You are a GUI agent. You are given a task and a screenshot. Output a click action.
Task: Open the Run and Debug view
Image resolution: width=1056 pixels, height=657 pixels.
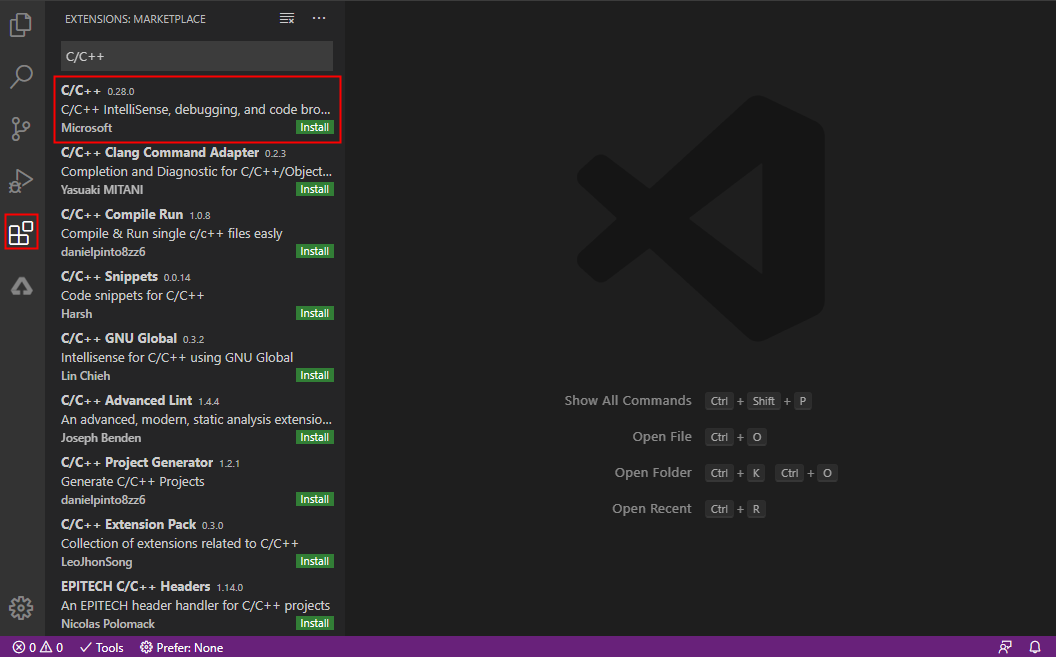tap(21, 181)
